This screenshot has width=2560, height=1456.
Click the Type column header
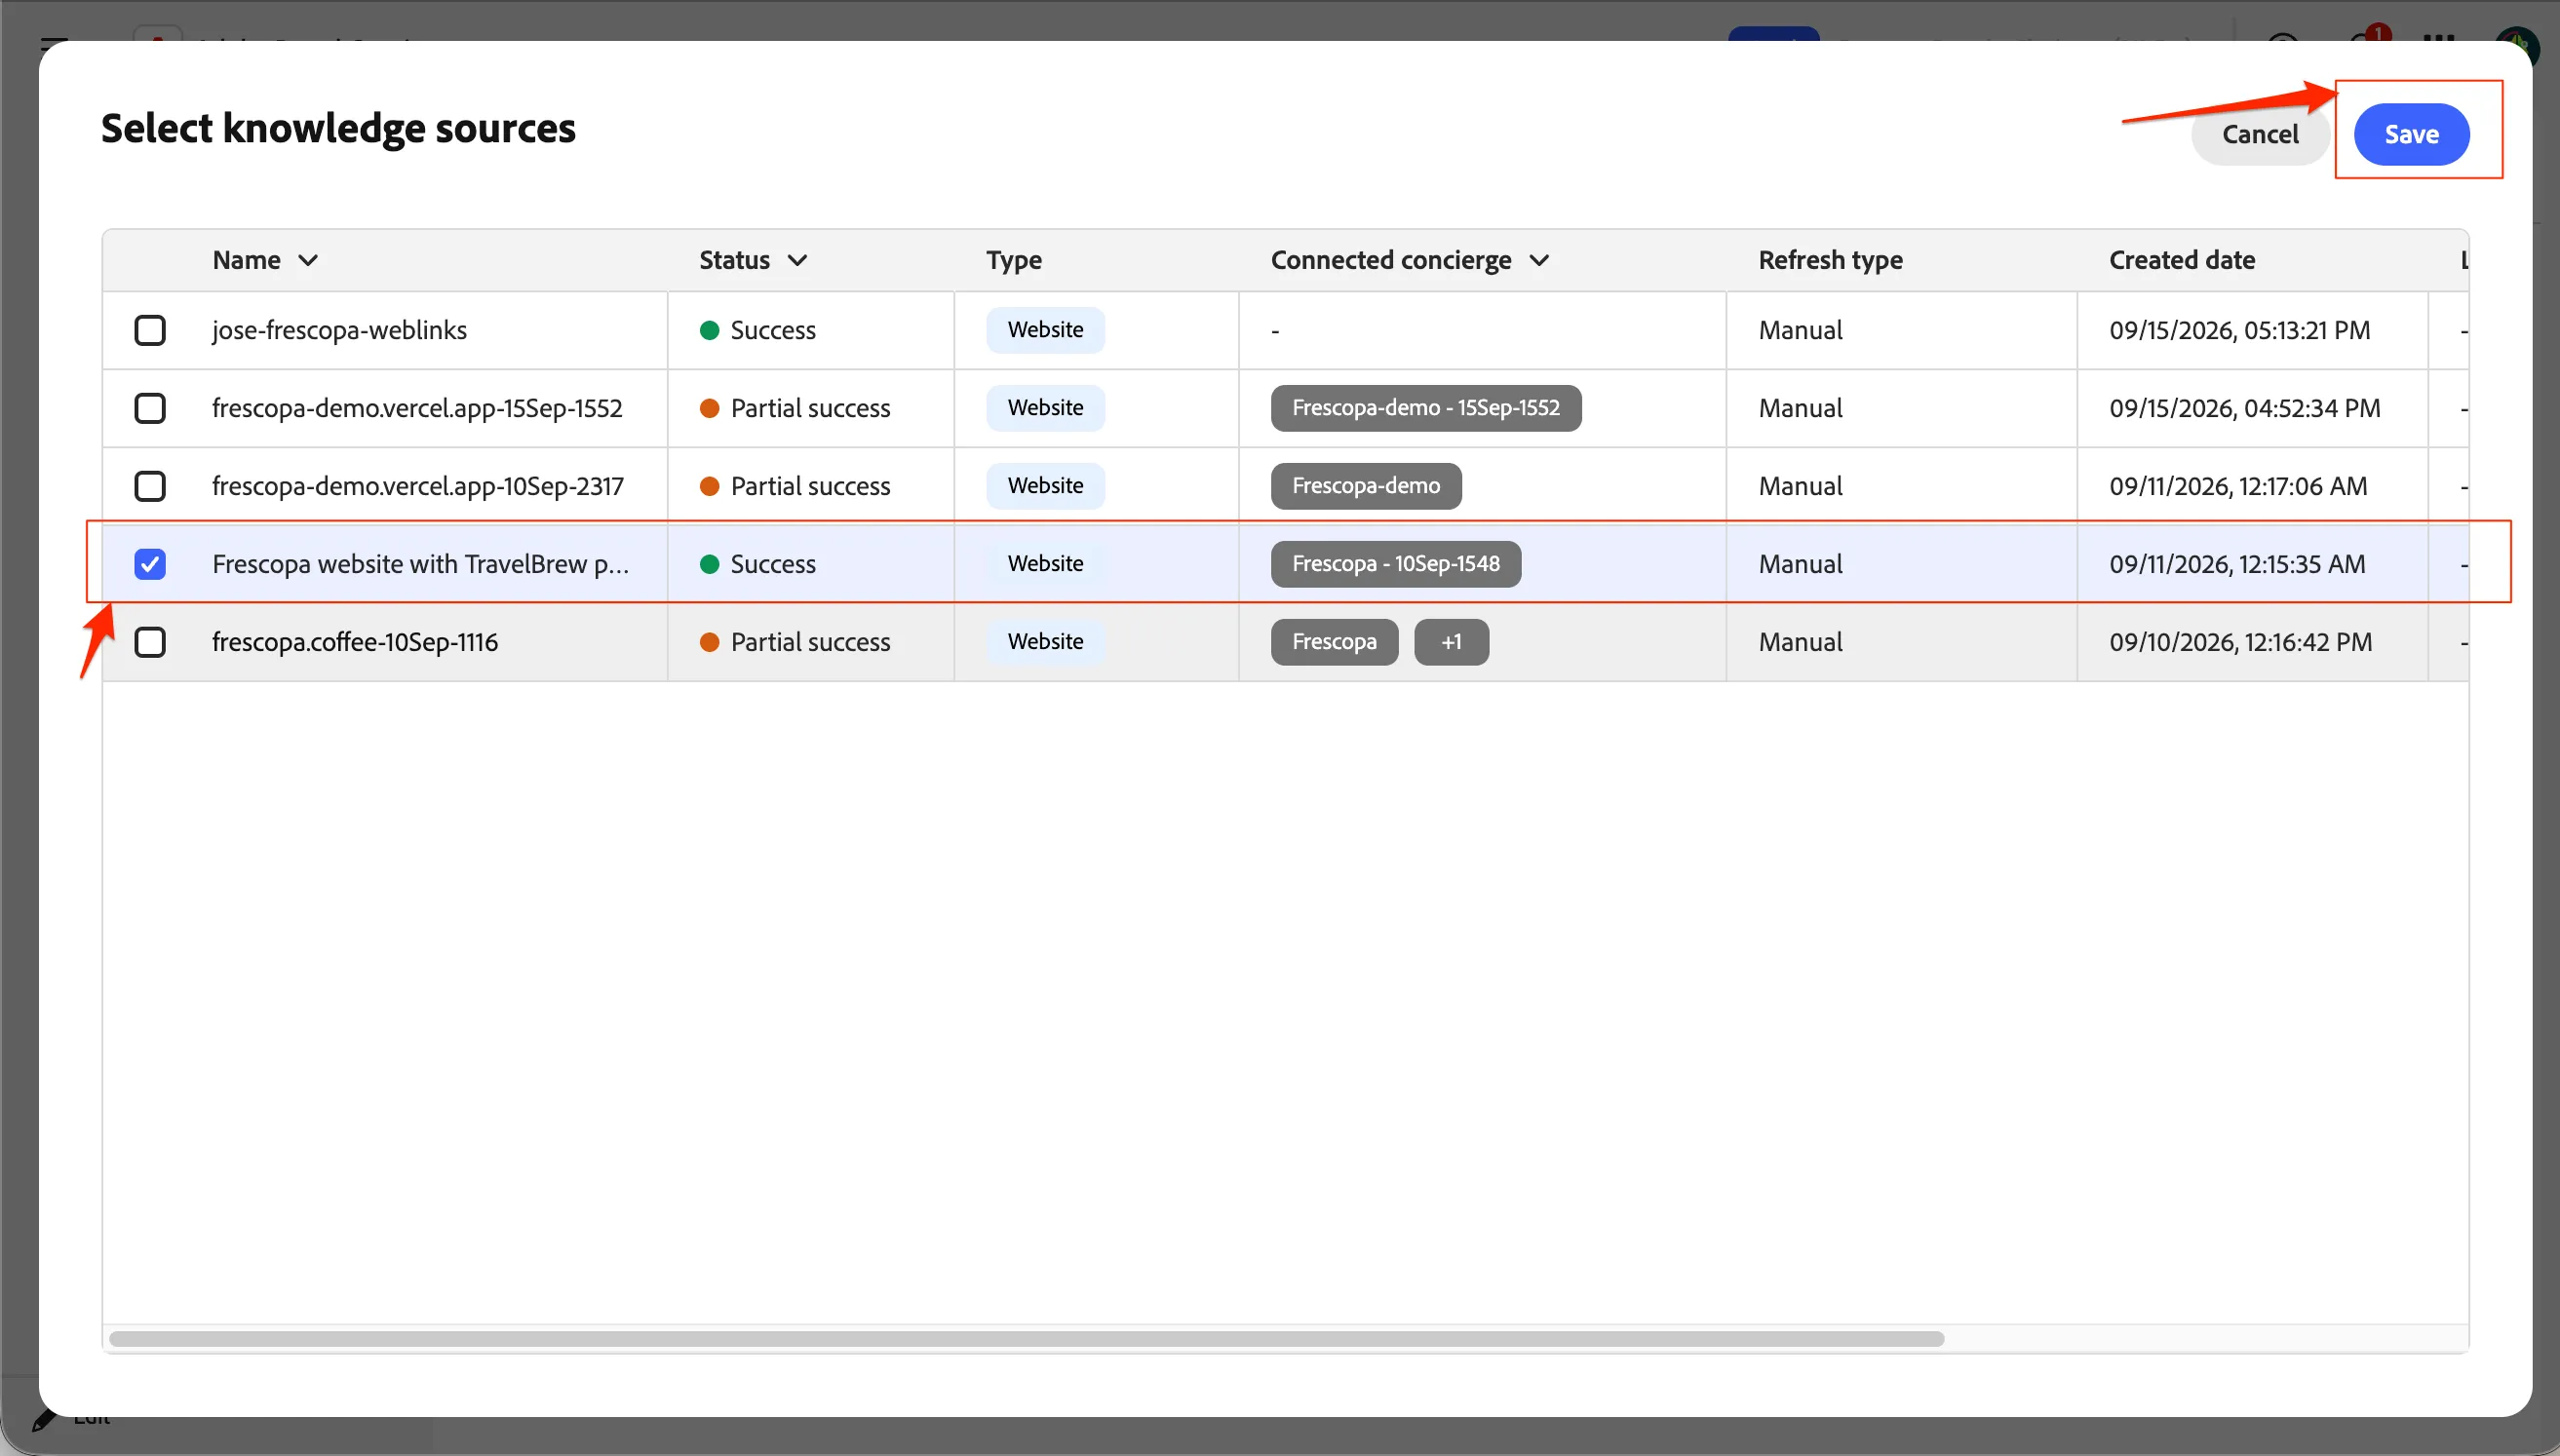click(1014, 261)
